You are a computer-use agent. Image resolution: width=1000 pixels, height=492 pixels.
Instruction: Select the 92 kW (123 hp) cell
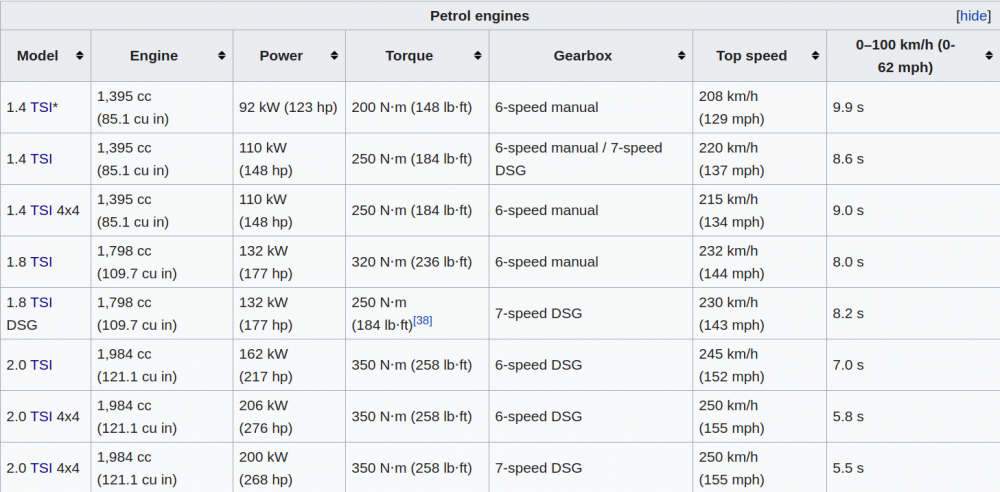(x=290, y=107)
